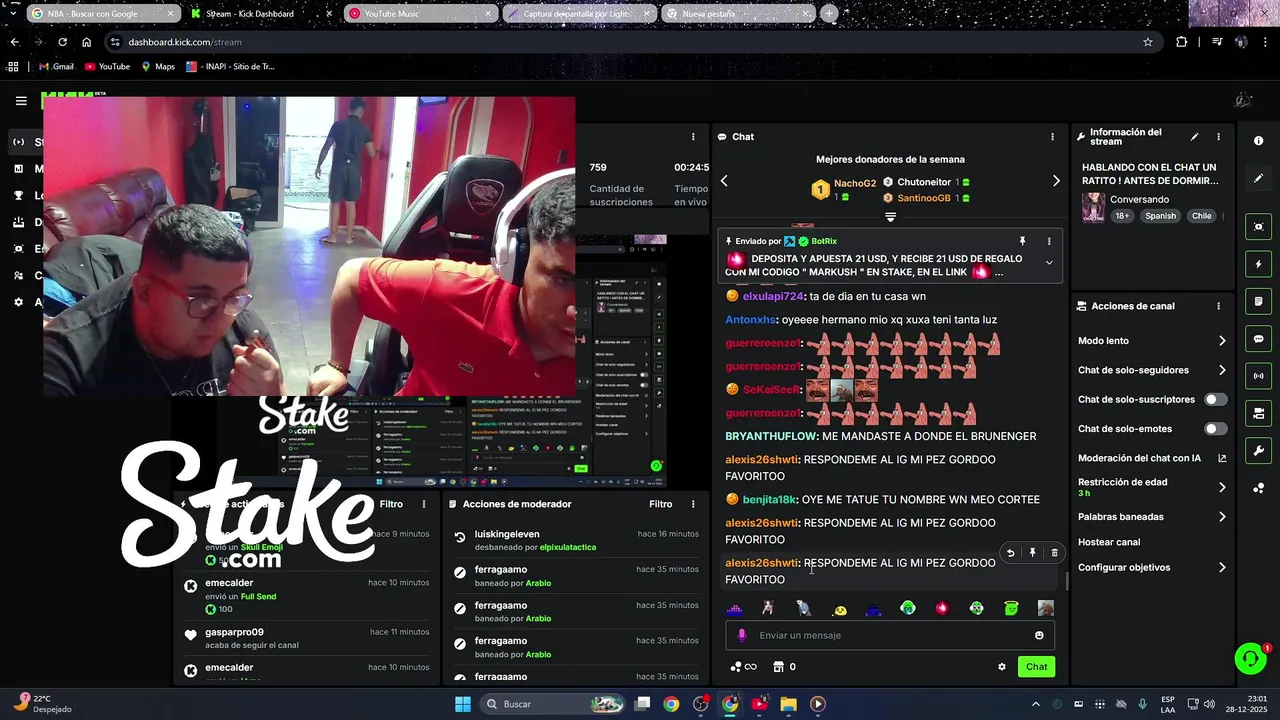Click Hostear canal option

[x=1109, y=542]
